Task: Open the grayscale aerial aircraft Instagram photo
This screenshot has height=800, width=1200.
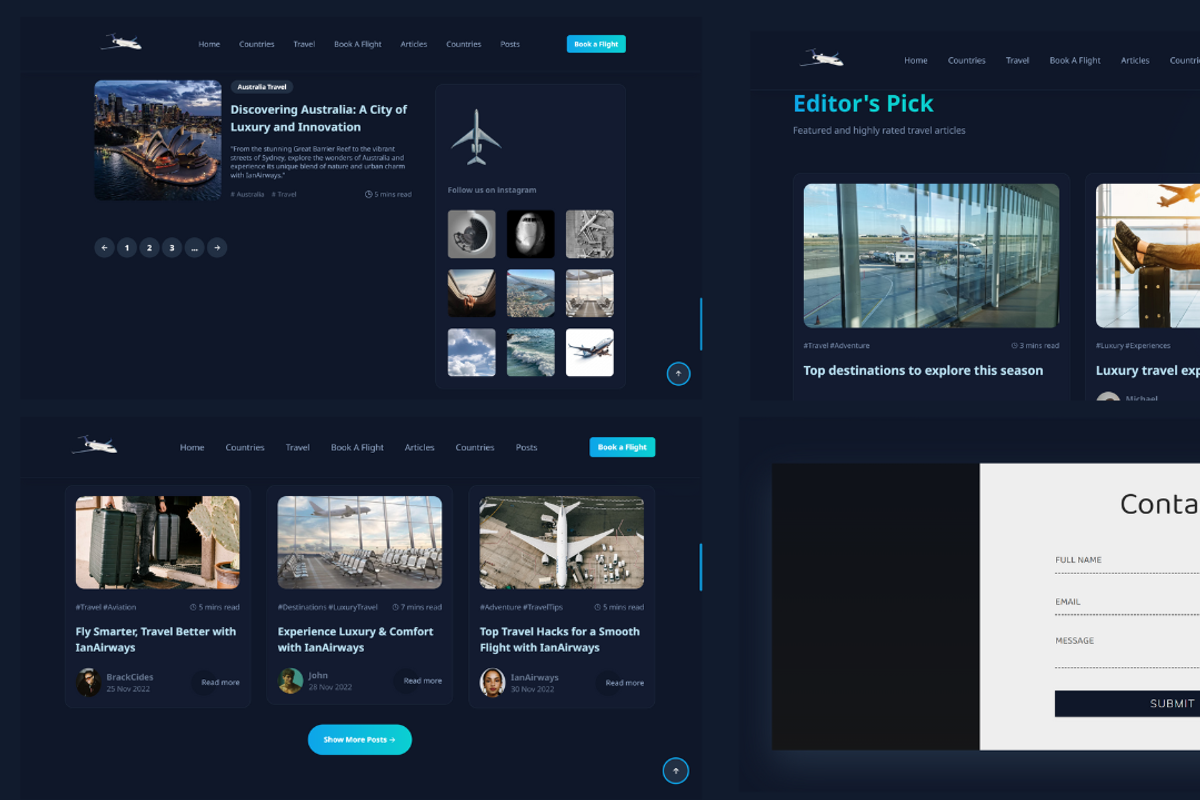Action: click(x=590, y=234)
